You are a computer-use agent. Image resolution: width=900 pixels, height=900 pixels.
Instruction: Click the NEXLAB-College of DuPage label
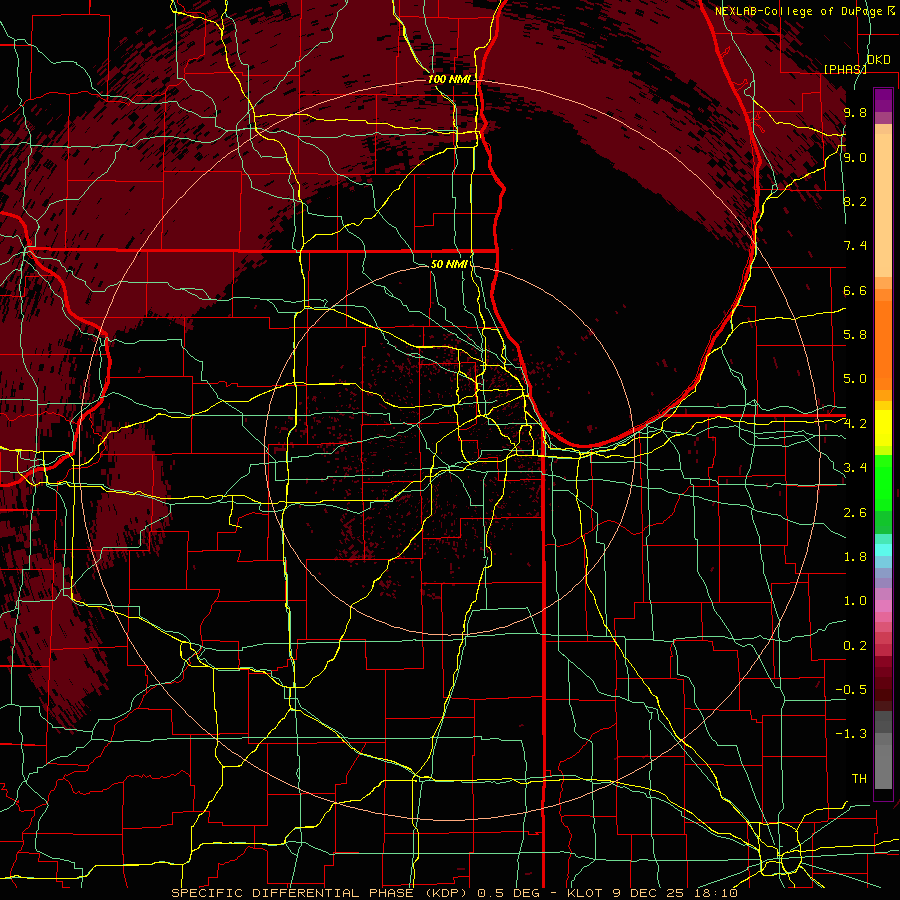798,11
